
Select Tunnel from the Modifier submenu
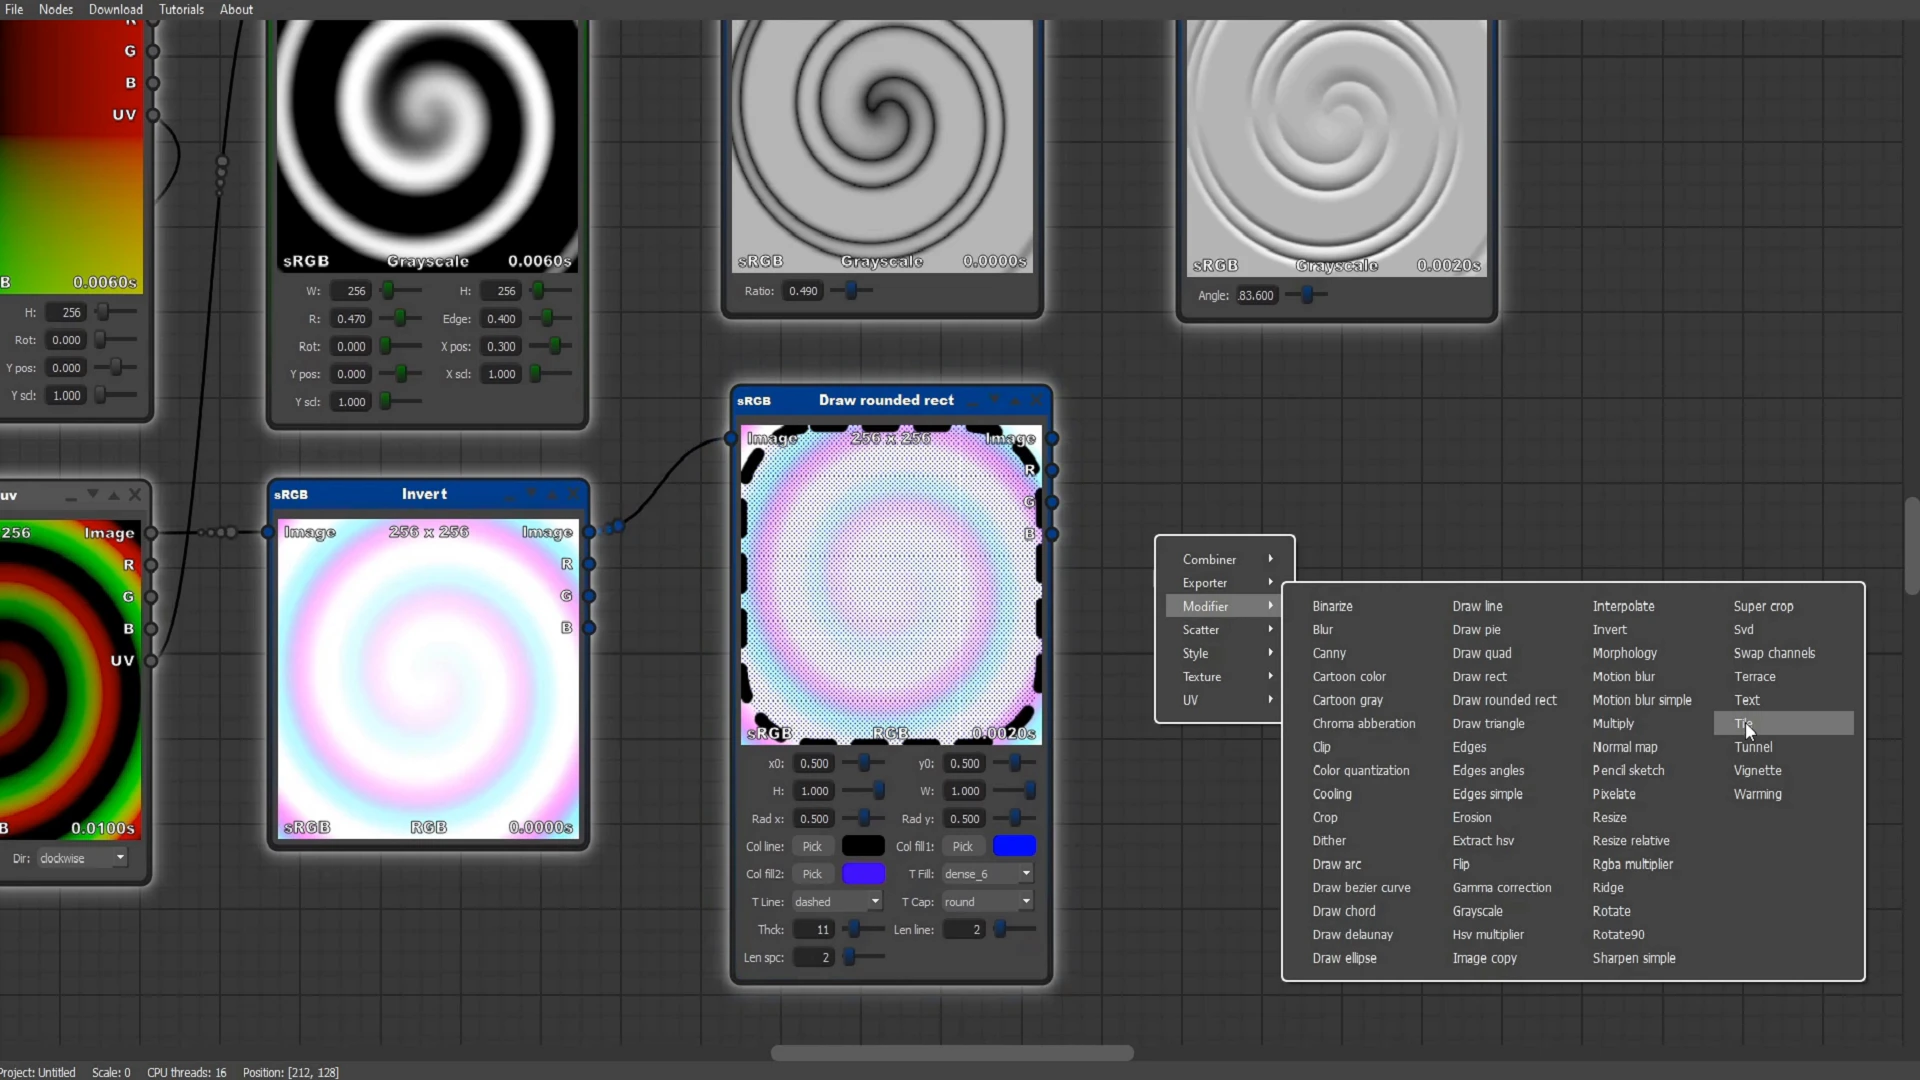coord(1753,747)
